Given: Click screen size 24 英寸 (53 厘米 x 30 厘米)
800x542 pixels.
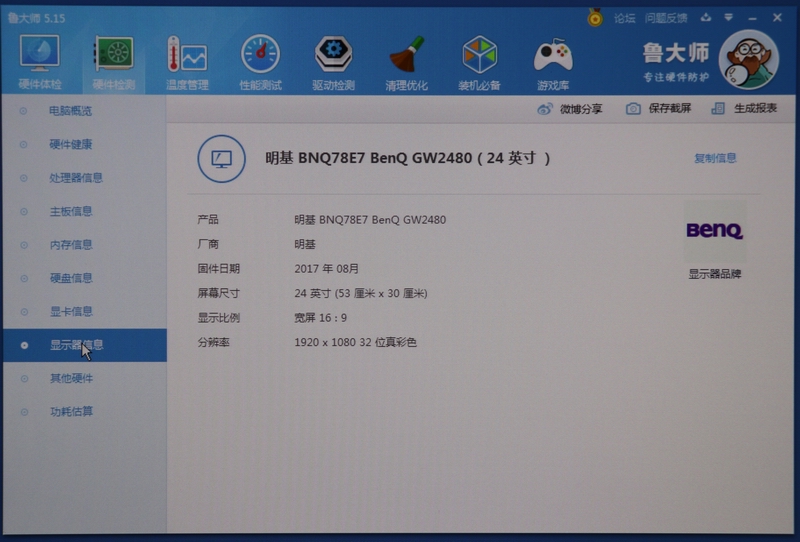Looking at the screenshot, I should point(361,293).
